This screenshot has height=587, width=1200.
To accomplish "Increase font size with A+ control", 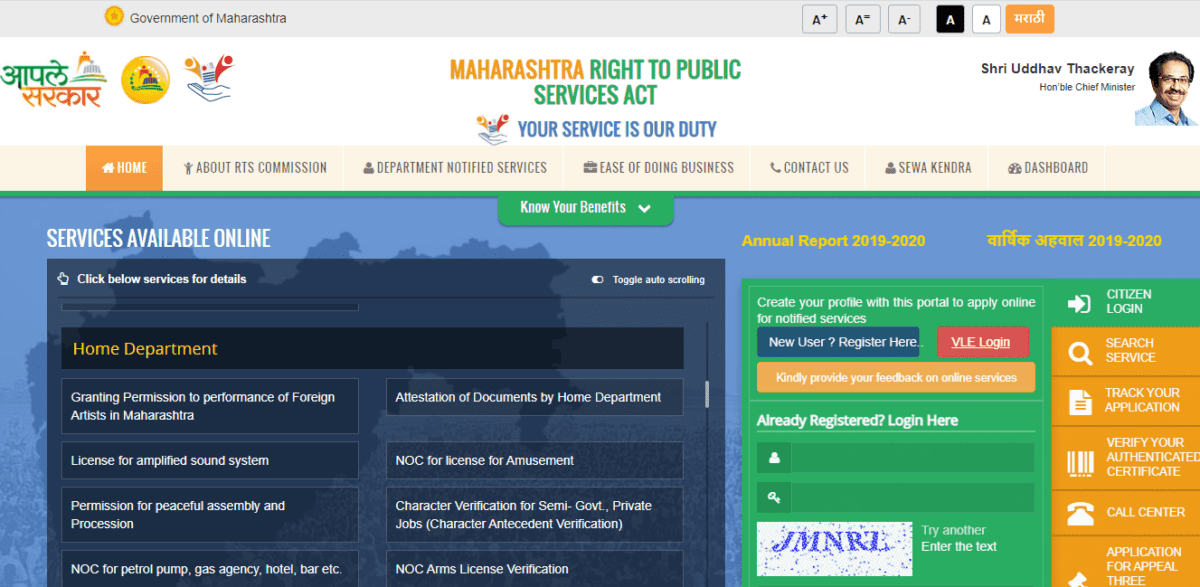I will (x=819, y=18).
